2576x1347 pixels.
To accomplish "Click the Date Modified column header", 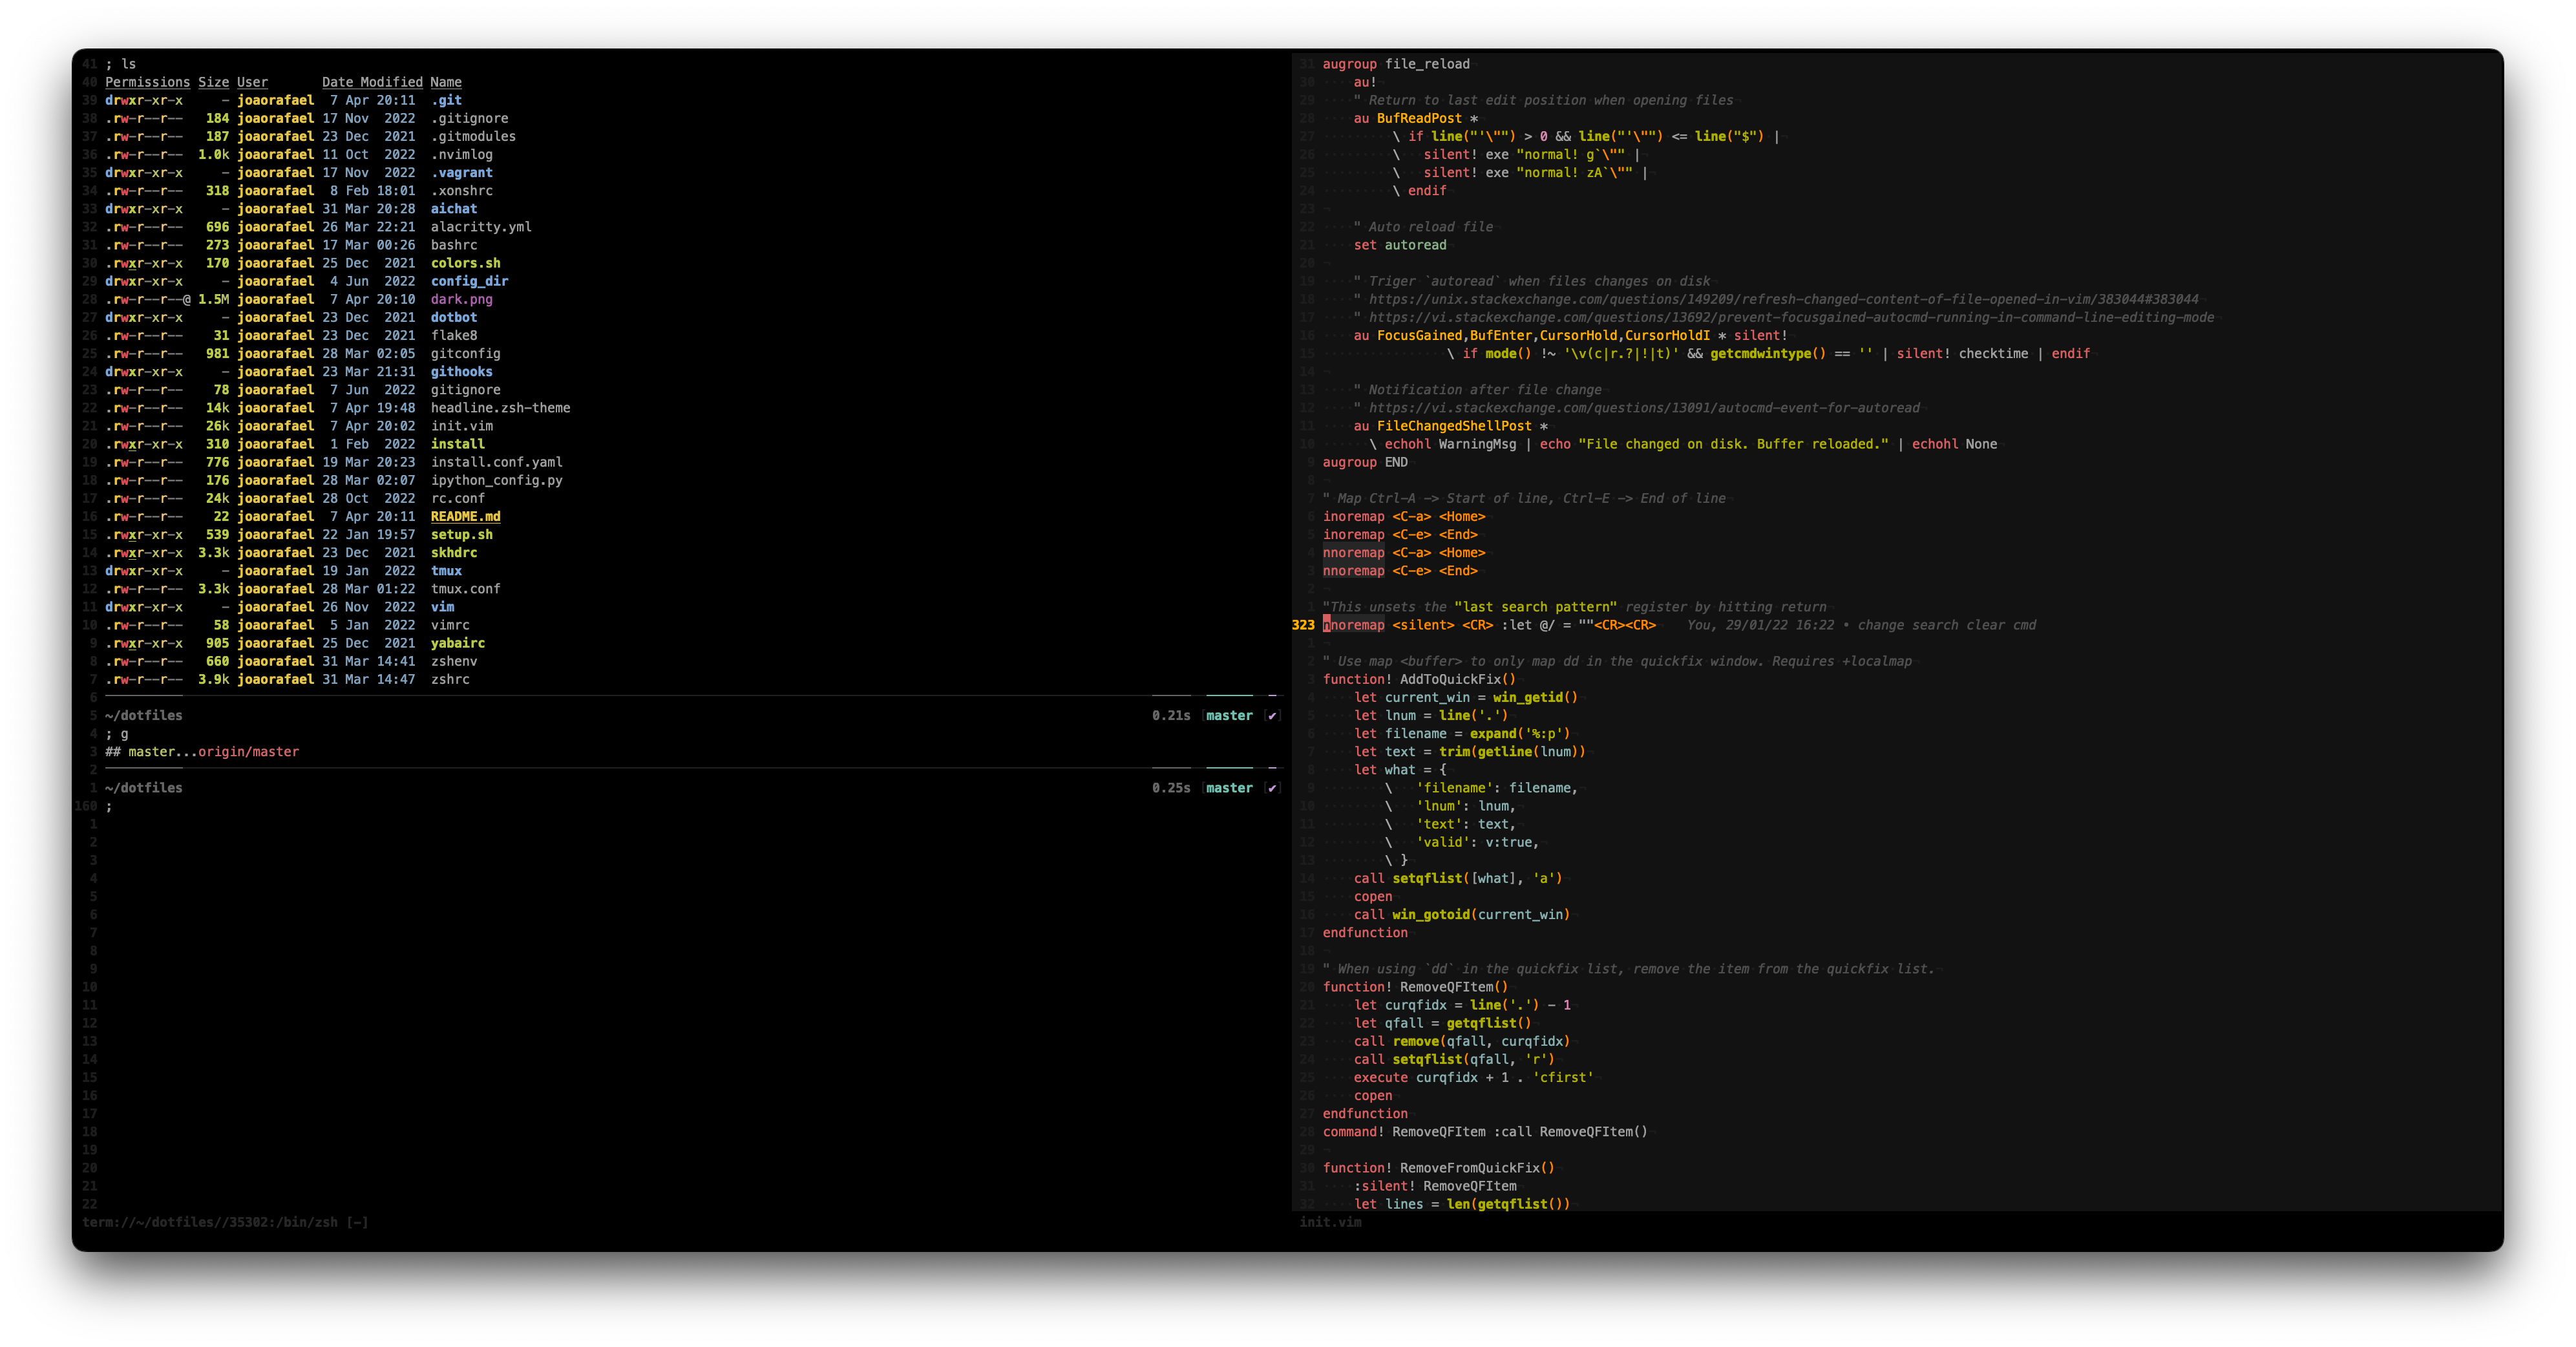I will (x=372, y=82).
